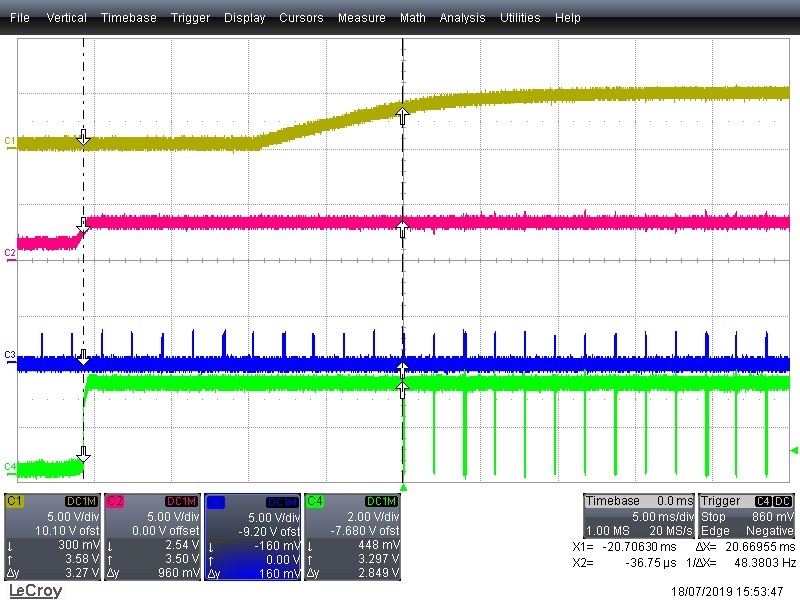The height and width of the screenshot is (600, 800).
Task: Click the C2 channel descriptor label
Action: click(x=114, y=501)
